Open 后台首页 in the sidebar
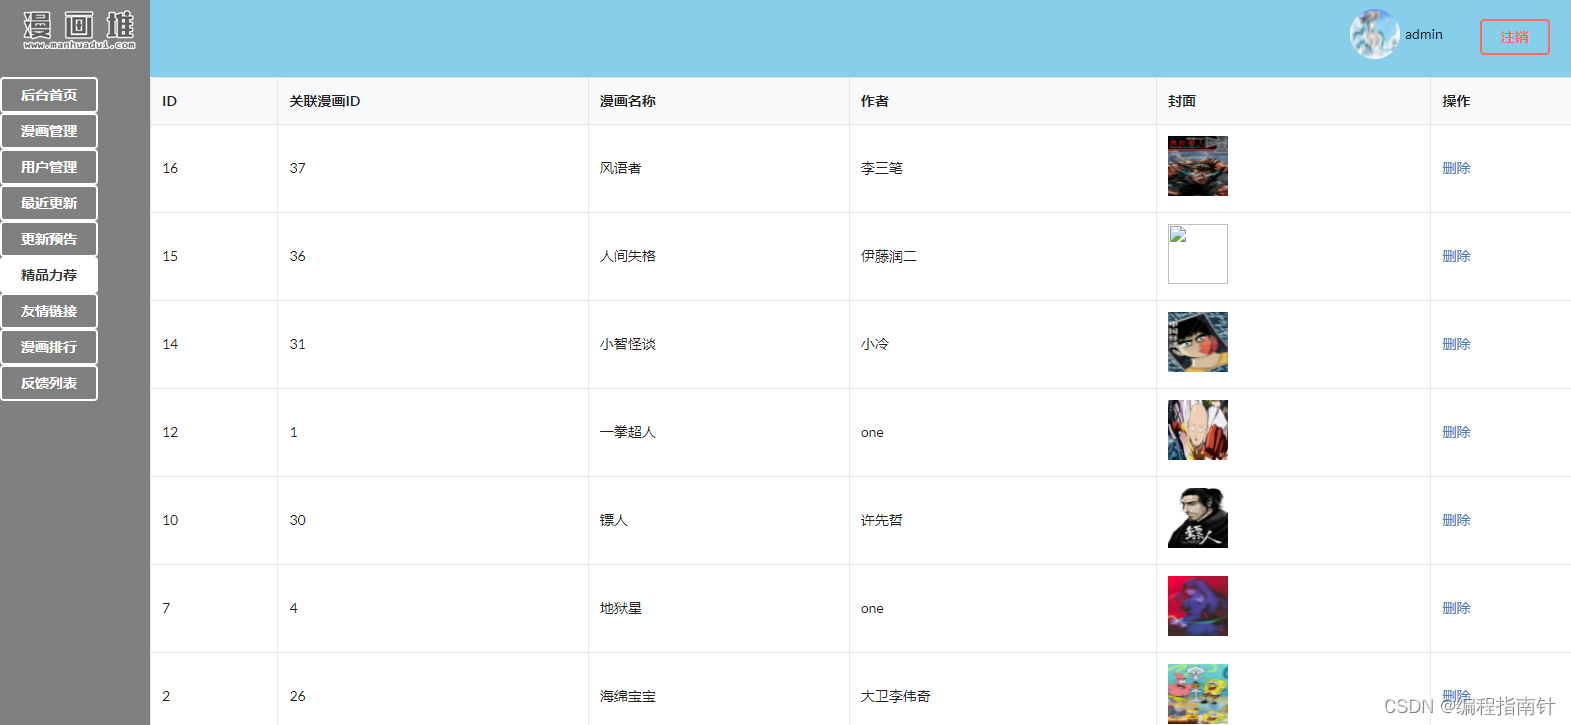The width and height of the screenshot is (1571, 725). 49,95
